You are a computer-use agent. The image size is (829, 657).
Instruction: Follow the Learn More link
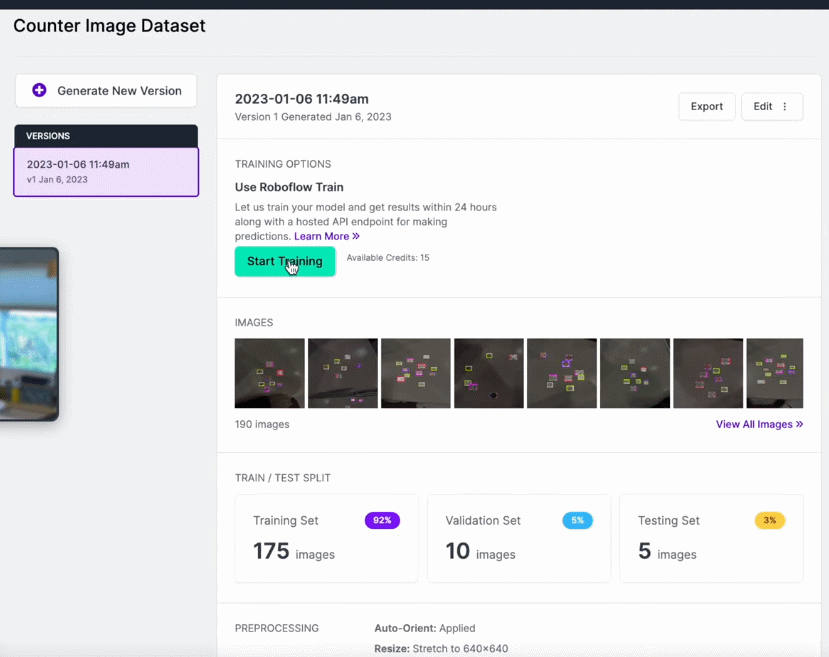[327, 236]
